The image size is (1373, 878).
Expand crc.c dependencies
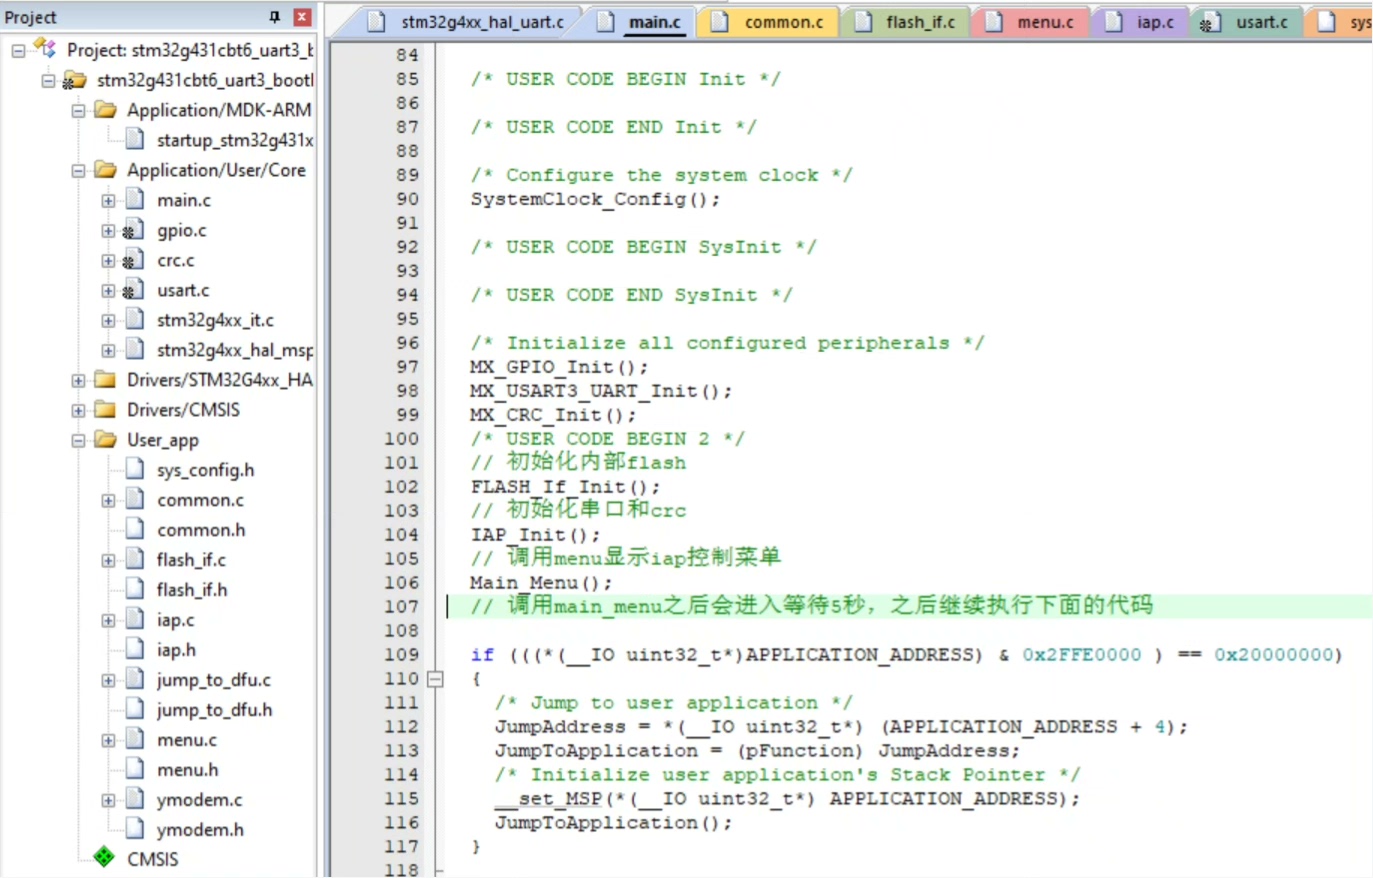pos(108,260)
